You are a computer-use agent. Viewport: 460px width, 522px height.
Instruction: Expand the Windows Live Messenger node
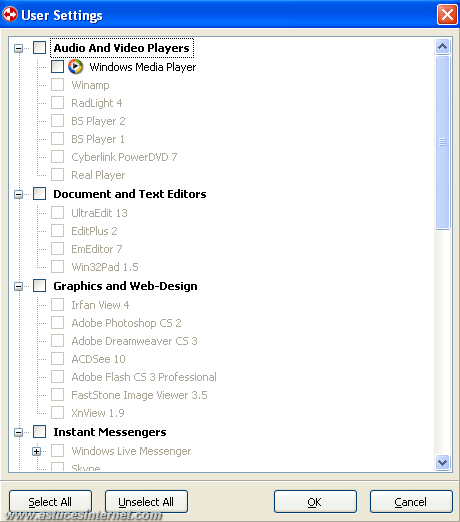(37, 451)
